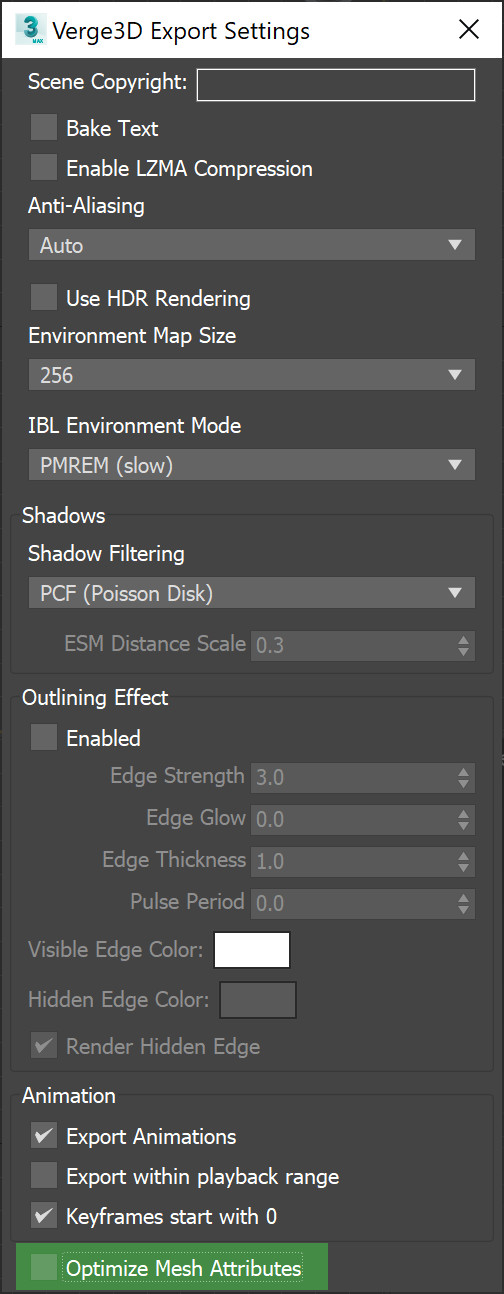Enable LZMA Compression checkbox
Screen dimensions: 504x1294
44,168
